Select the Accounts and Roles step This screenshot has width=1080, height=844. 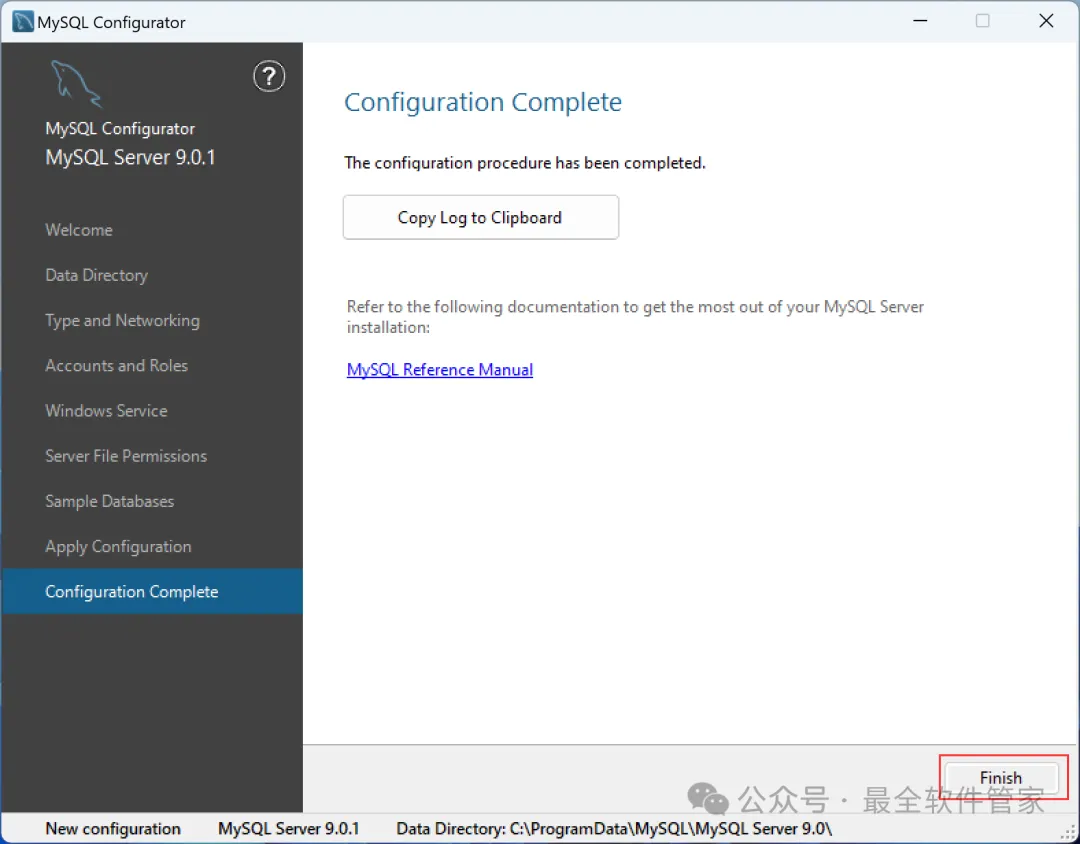116,365
